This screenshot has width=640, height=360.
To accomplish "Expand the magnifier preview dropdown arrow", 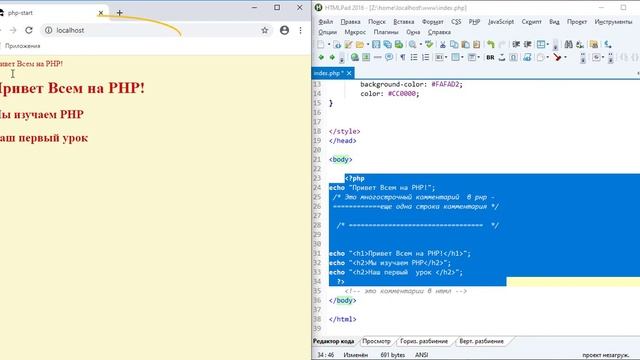I will click(421, 44).
